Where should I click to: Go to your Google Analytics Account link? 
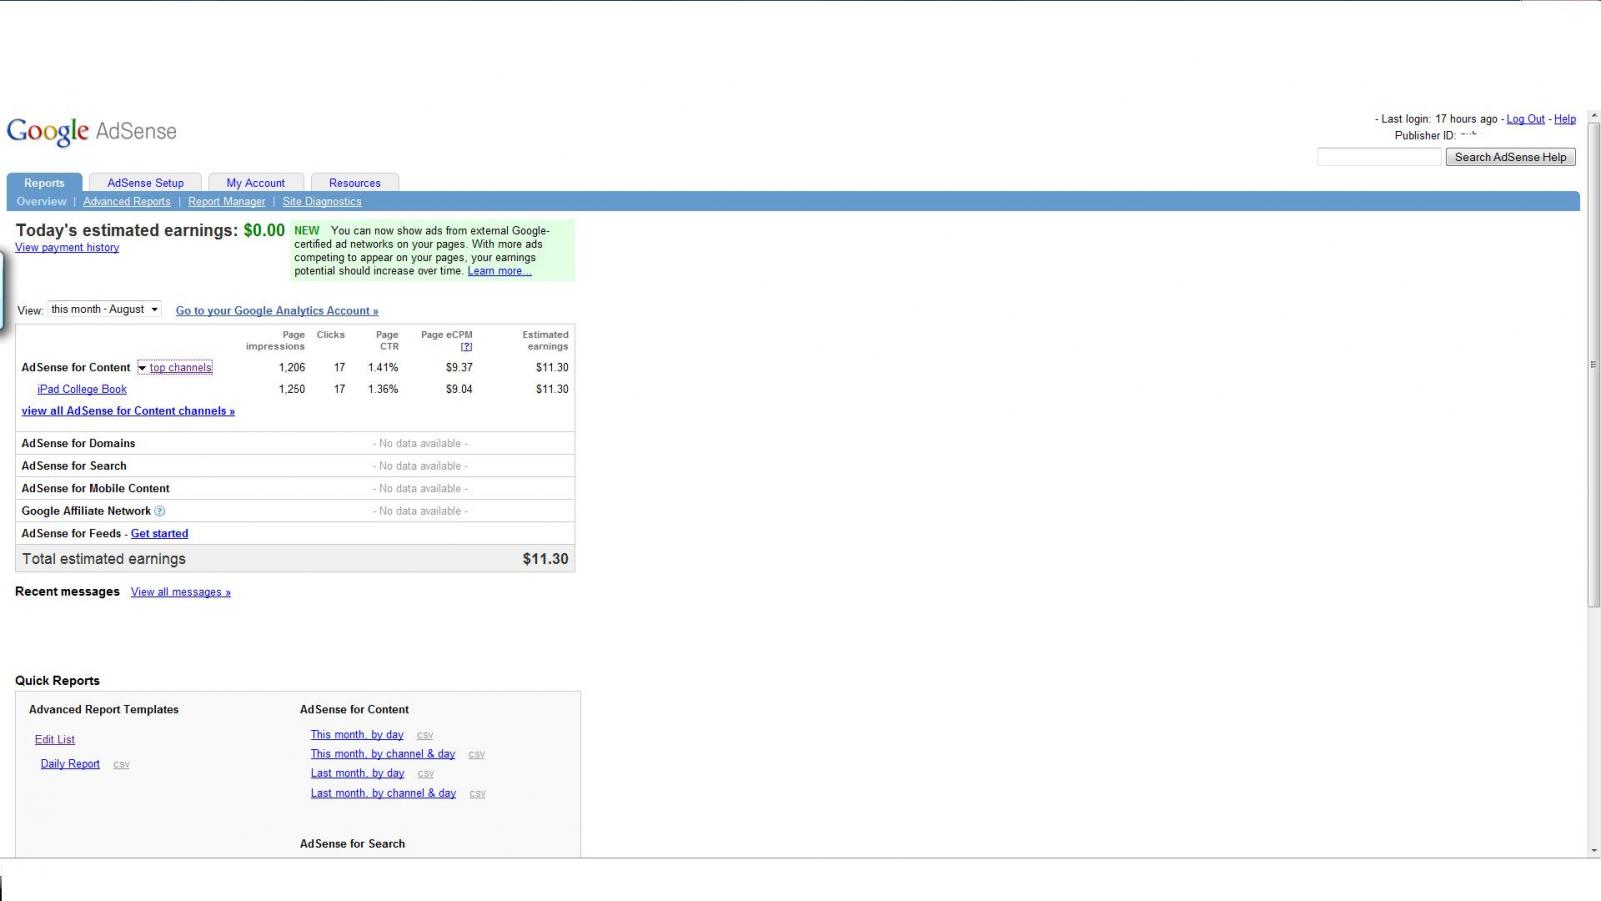[x=277, y=311]
